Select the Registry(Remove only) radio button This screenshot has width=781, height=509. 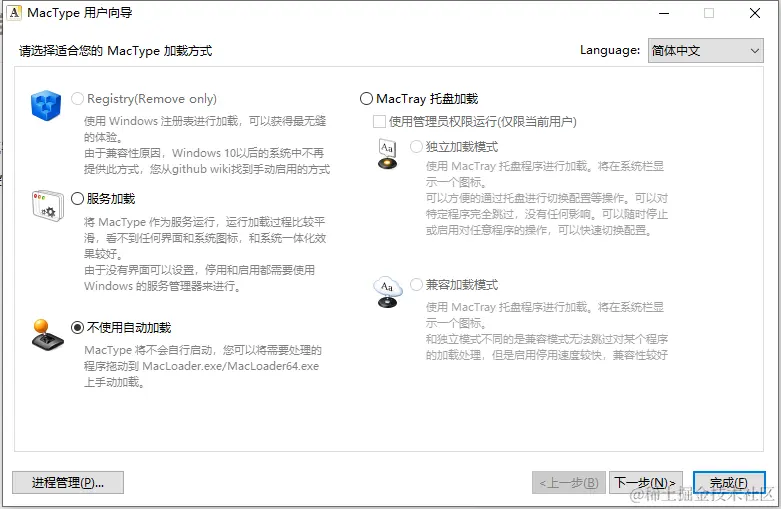pos(77,99)
